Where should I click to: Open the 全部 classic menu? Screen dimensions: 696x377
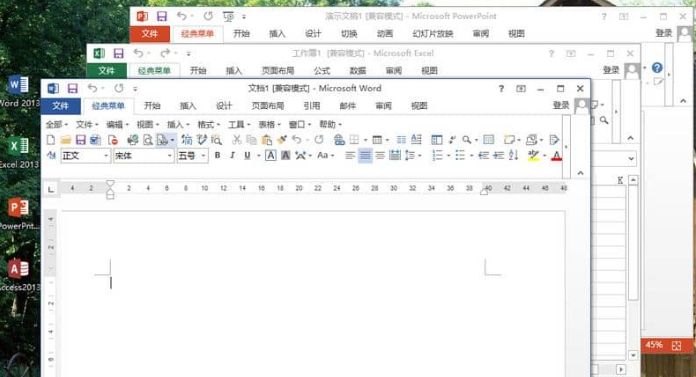56,124
